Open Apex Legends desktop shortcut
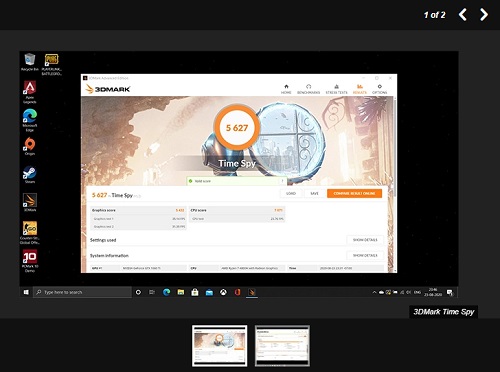The image size is (500, 372). tap(30, 92)
